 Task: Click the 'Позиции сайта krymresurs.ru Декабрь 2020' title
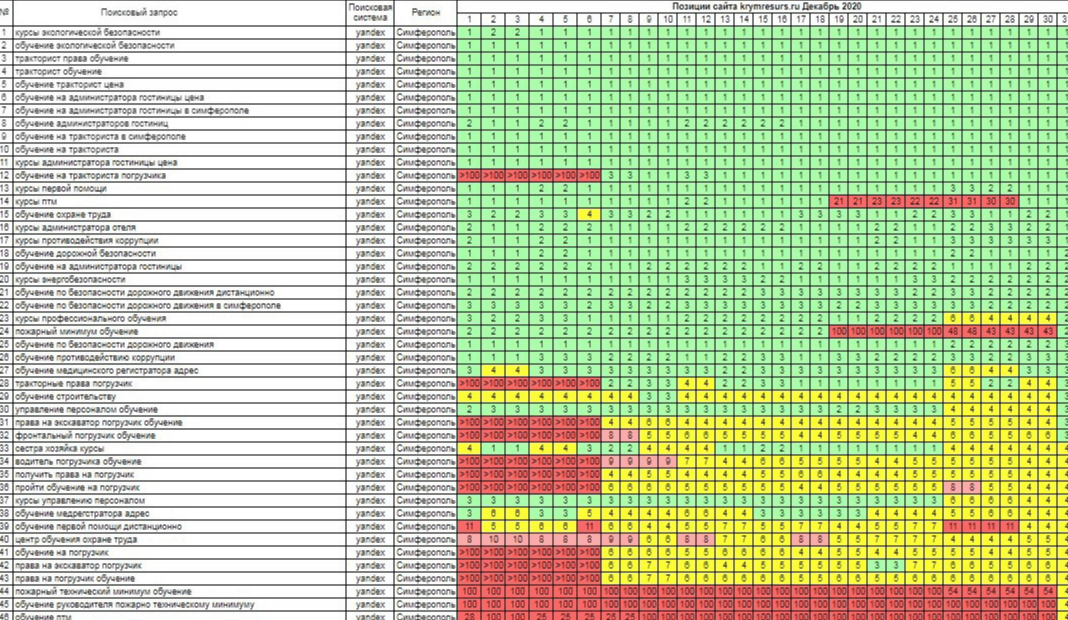[766, 6]
